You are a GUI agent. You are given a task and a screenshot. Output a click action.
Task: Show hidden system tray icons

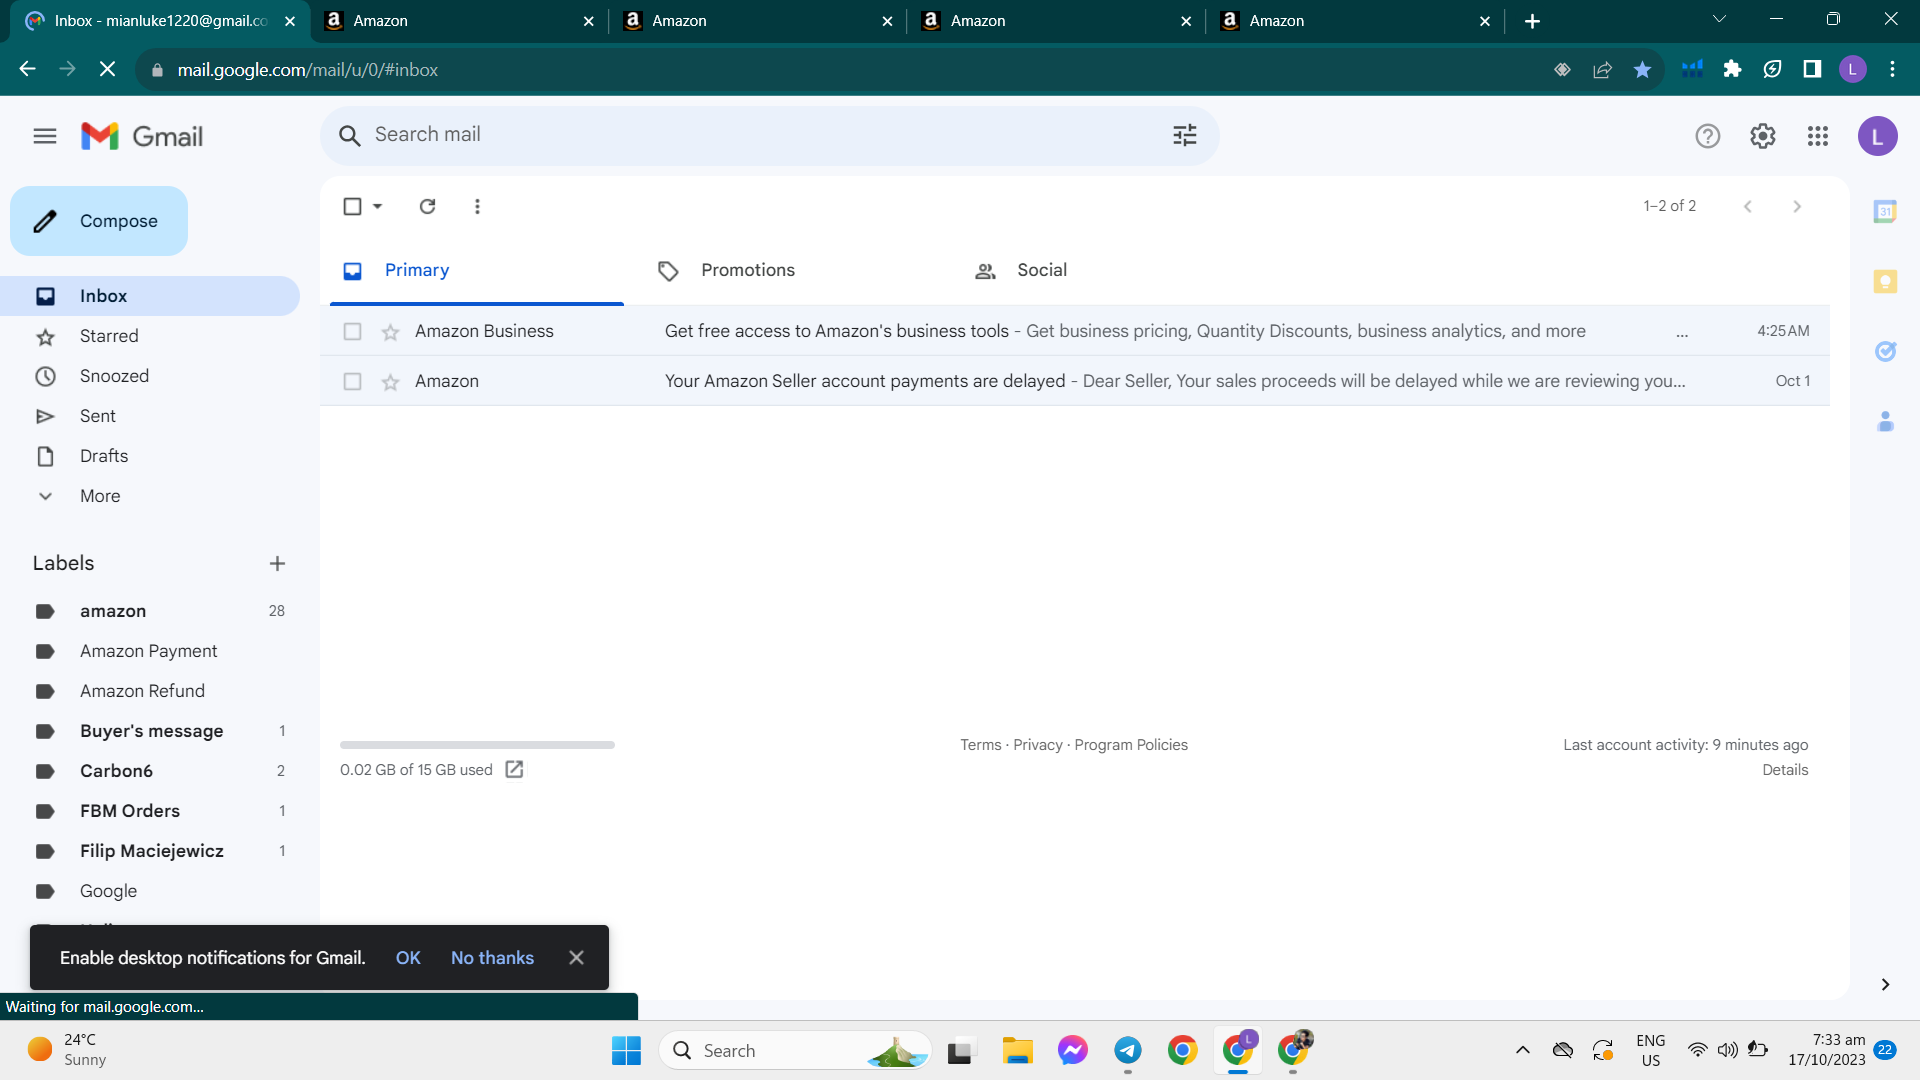click(1523, 1050)
